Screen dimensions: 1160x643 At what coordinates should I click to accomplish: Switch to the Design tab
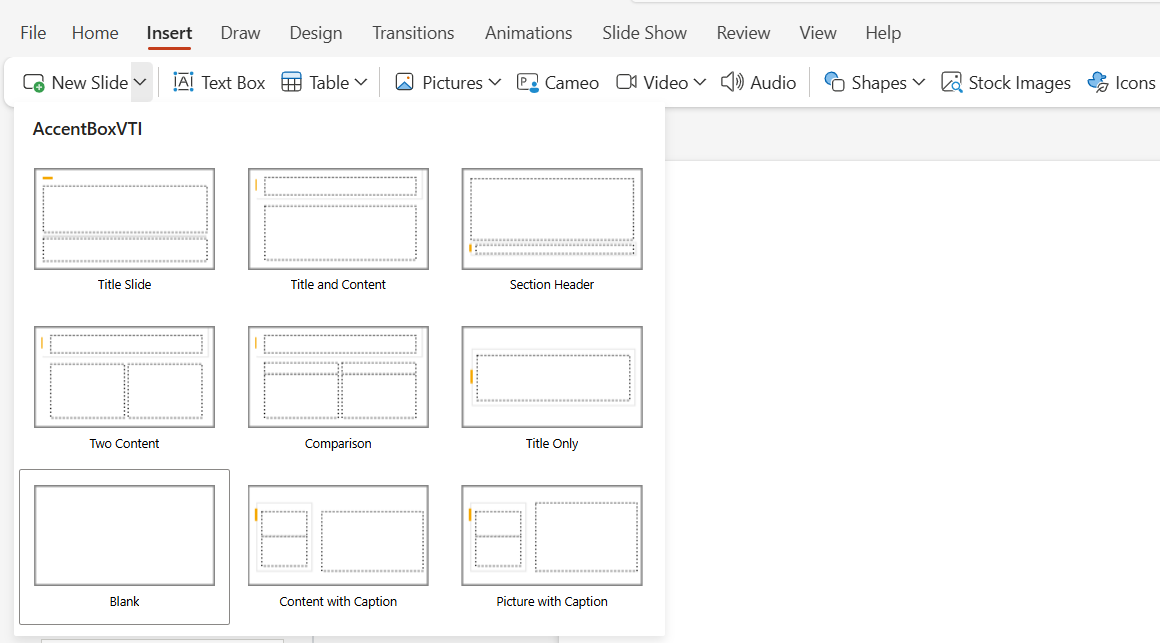(315, 33)
